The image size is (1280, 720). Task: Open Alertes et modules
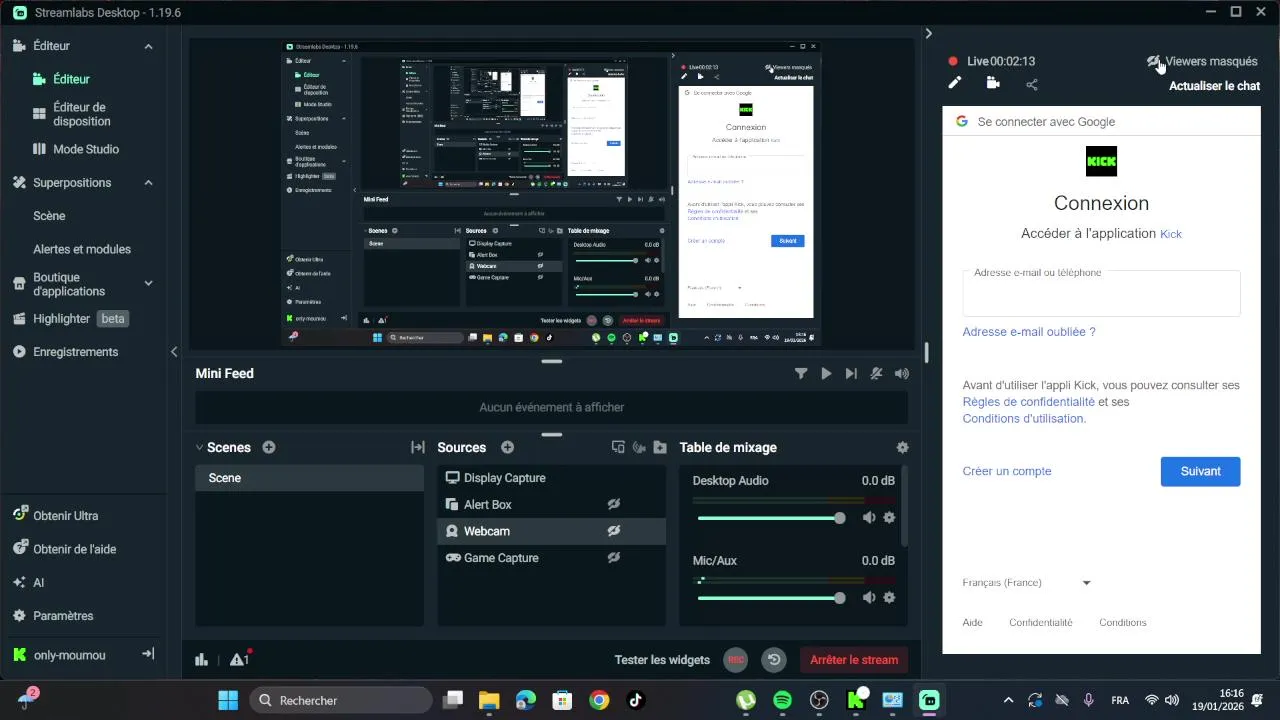82,249
